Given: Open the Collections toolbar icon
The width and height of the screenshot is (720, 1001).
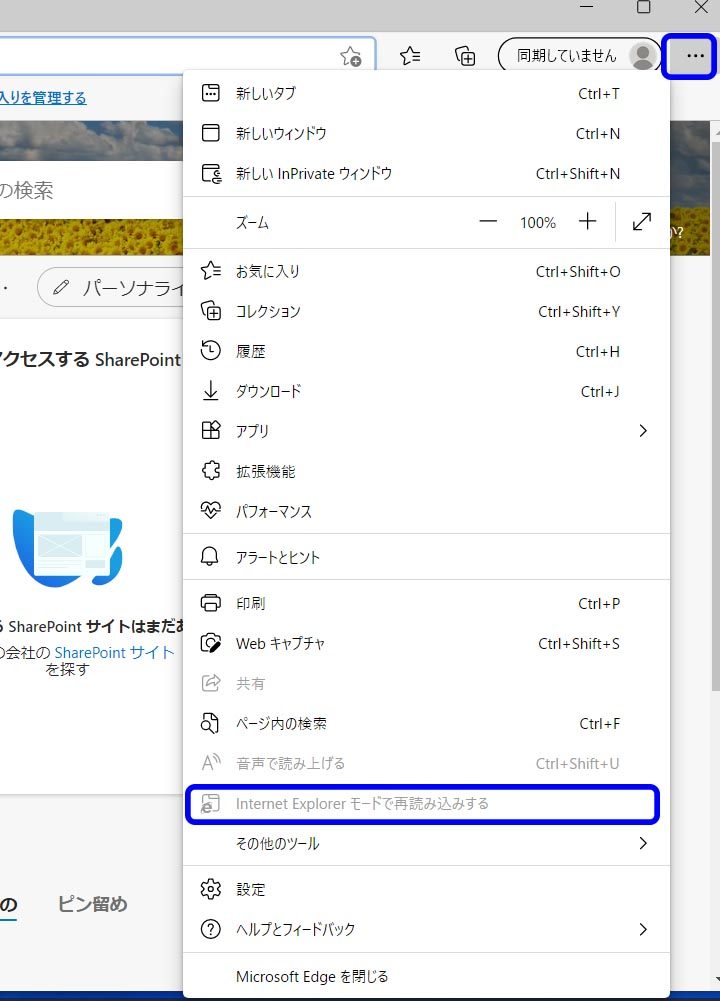Looking at the screenshot, I should 465,56.
